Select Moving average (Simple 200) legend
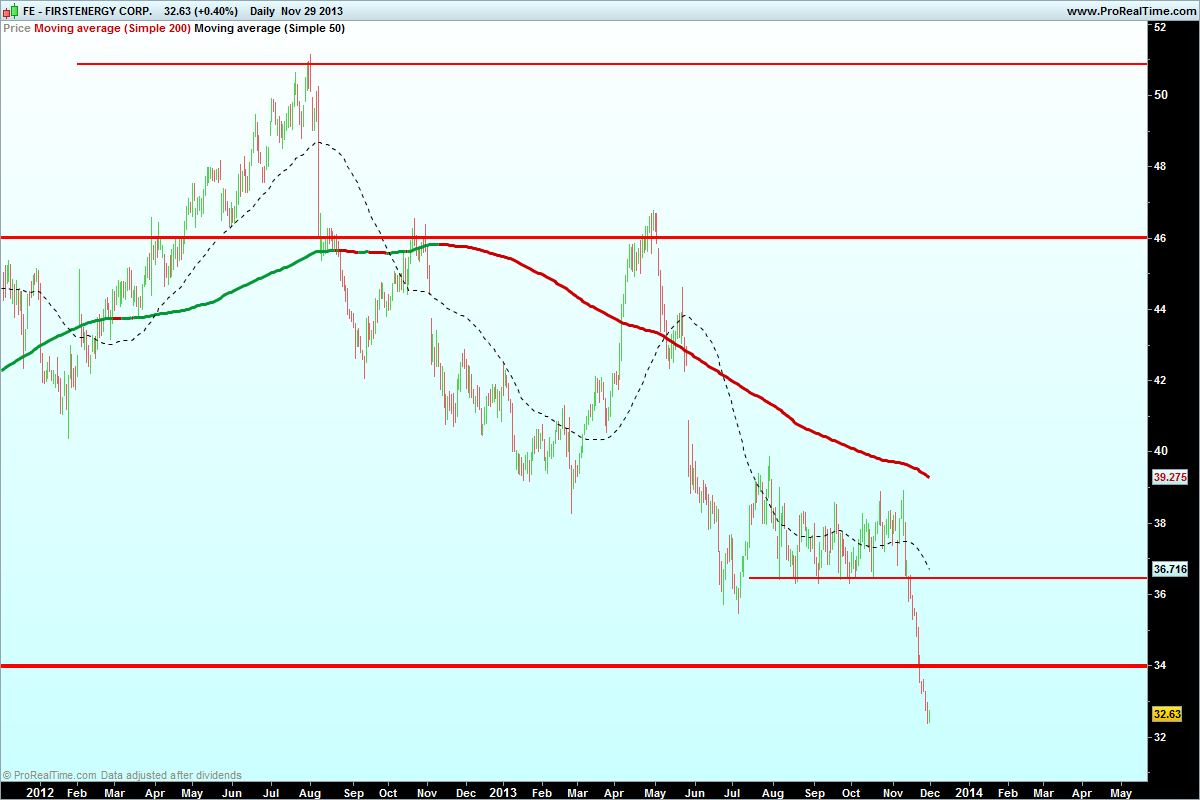 [111, 29]
